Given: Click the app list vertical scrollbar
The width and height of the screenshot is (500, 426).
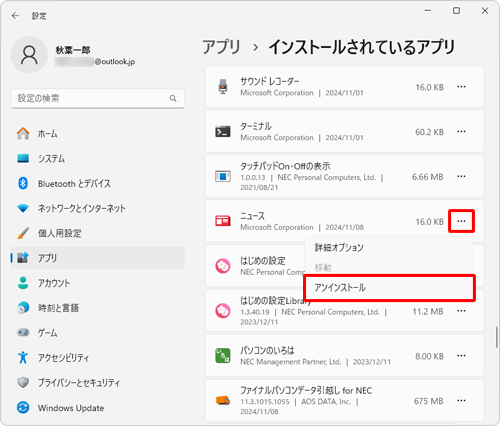Looking at the screenshot, I should pyautogui.click(x=497, y=337).
